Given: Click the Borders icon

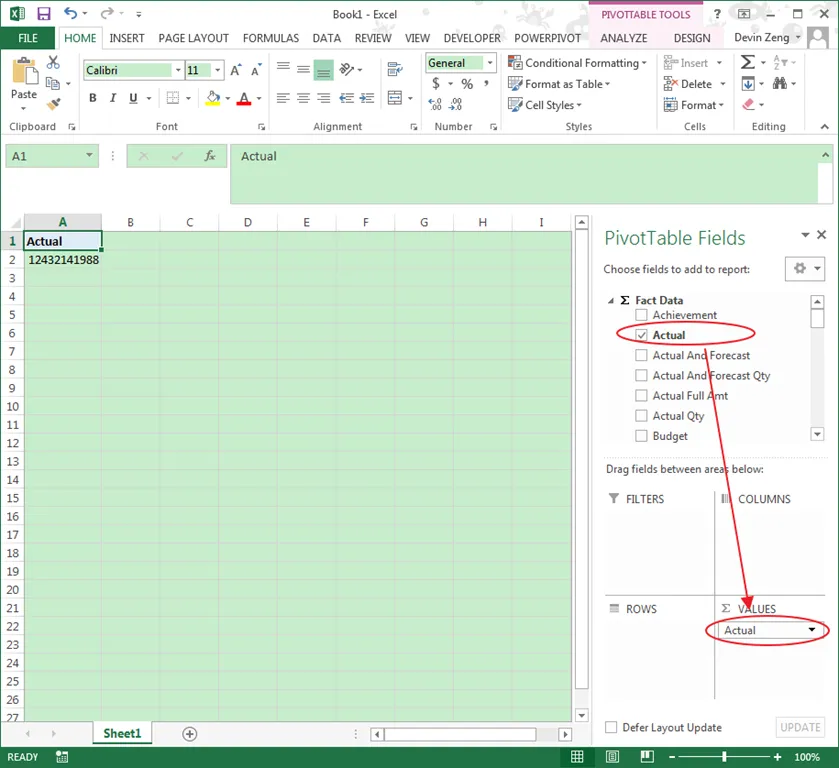Looking at the screenshot, I should (x=173, y=98).
